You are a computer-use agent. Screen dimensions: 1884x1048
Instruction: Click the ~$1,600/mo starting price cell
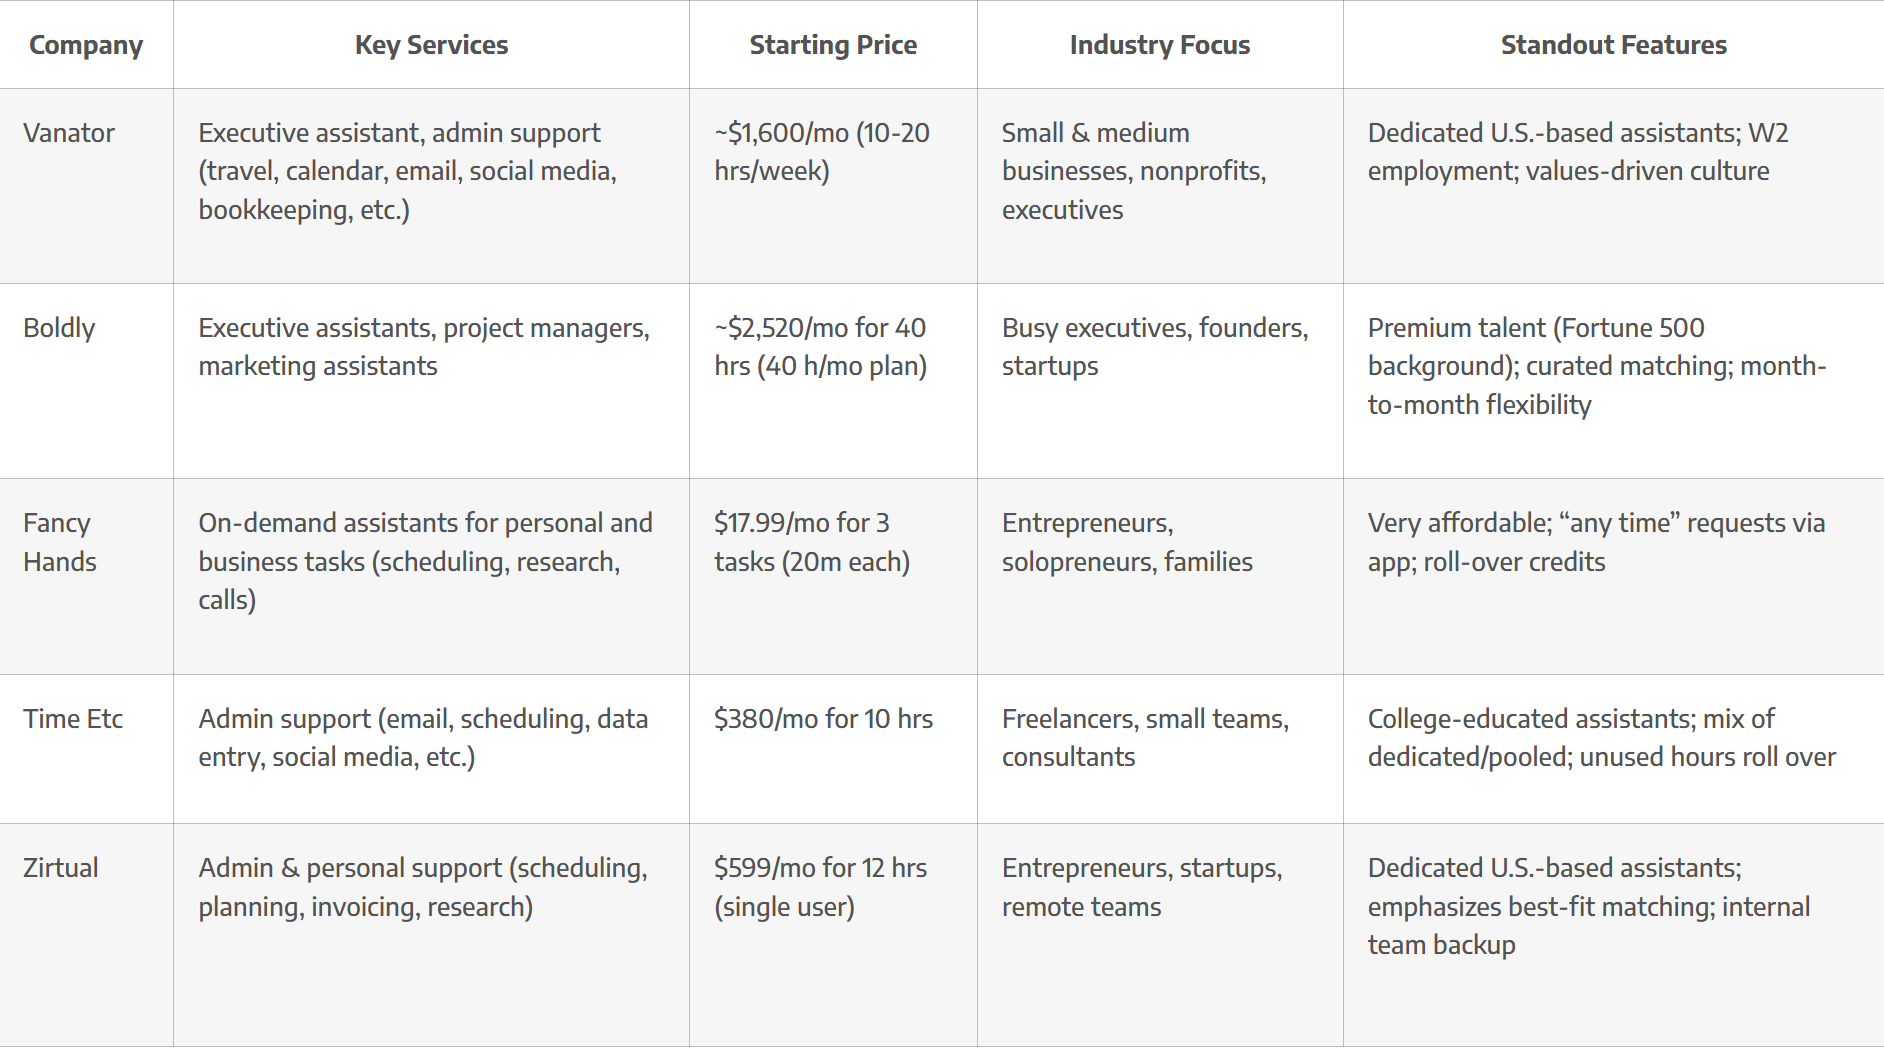click(x=822, y=152)
